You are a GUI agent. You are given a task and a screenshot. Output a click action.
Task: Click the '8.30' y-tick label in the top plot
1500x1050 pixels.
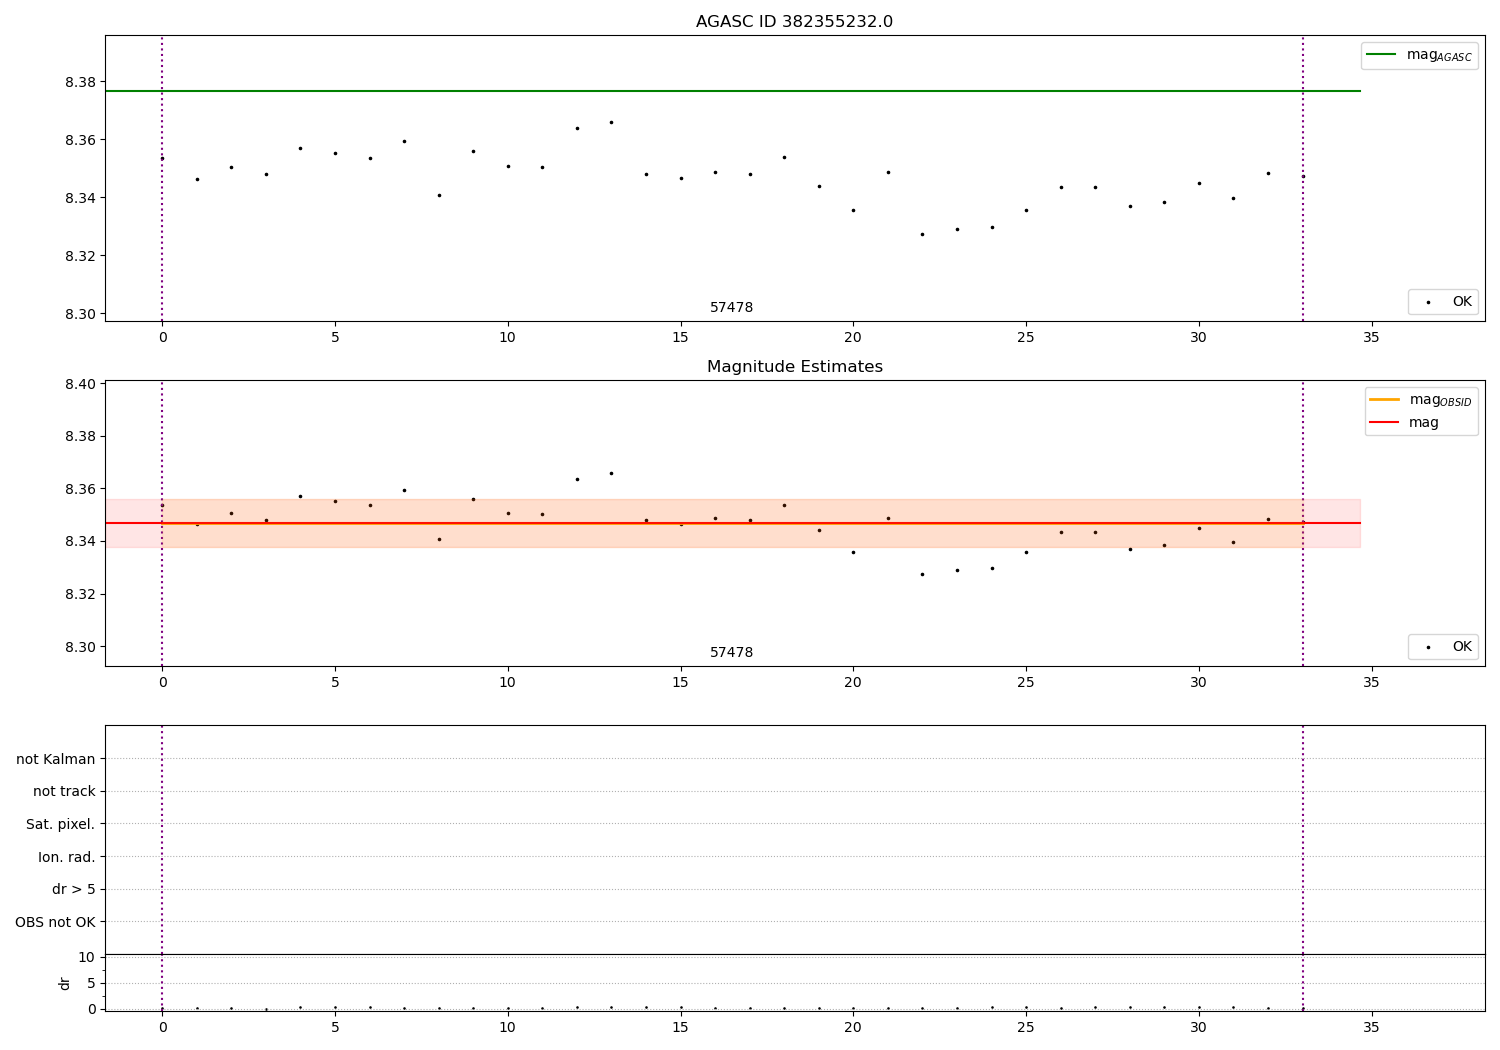pyautogui.click(x=81, y=314)
